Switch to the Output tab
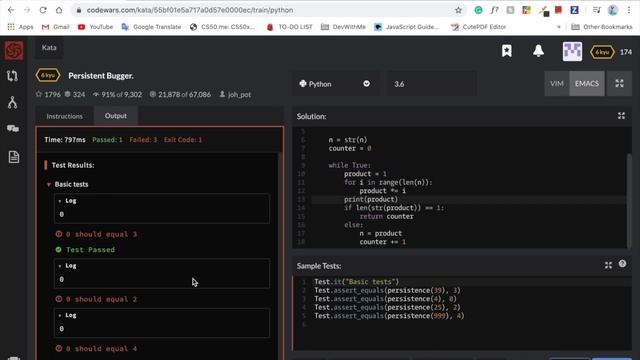Image resolution: width=640 pixels, height=360 pixels. (116, 116)
